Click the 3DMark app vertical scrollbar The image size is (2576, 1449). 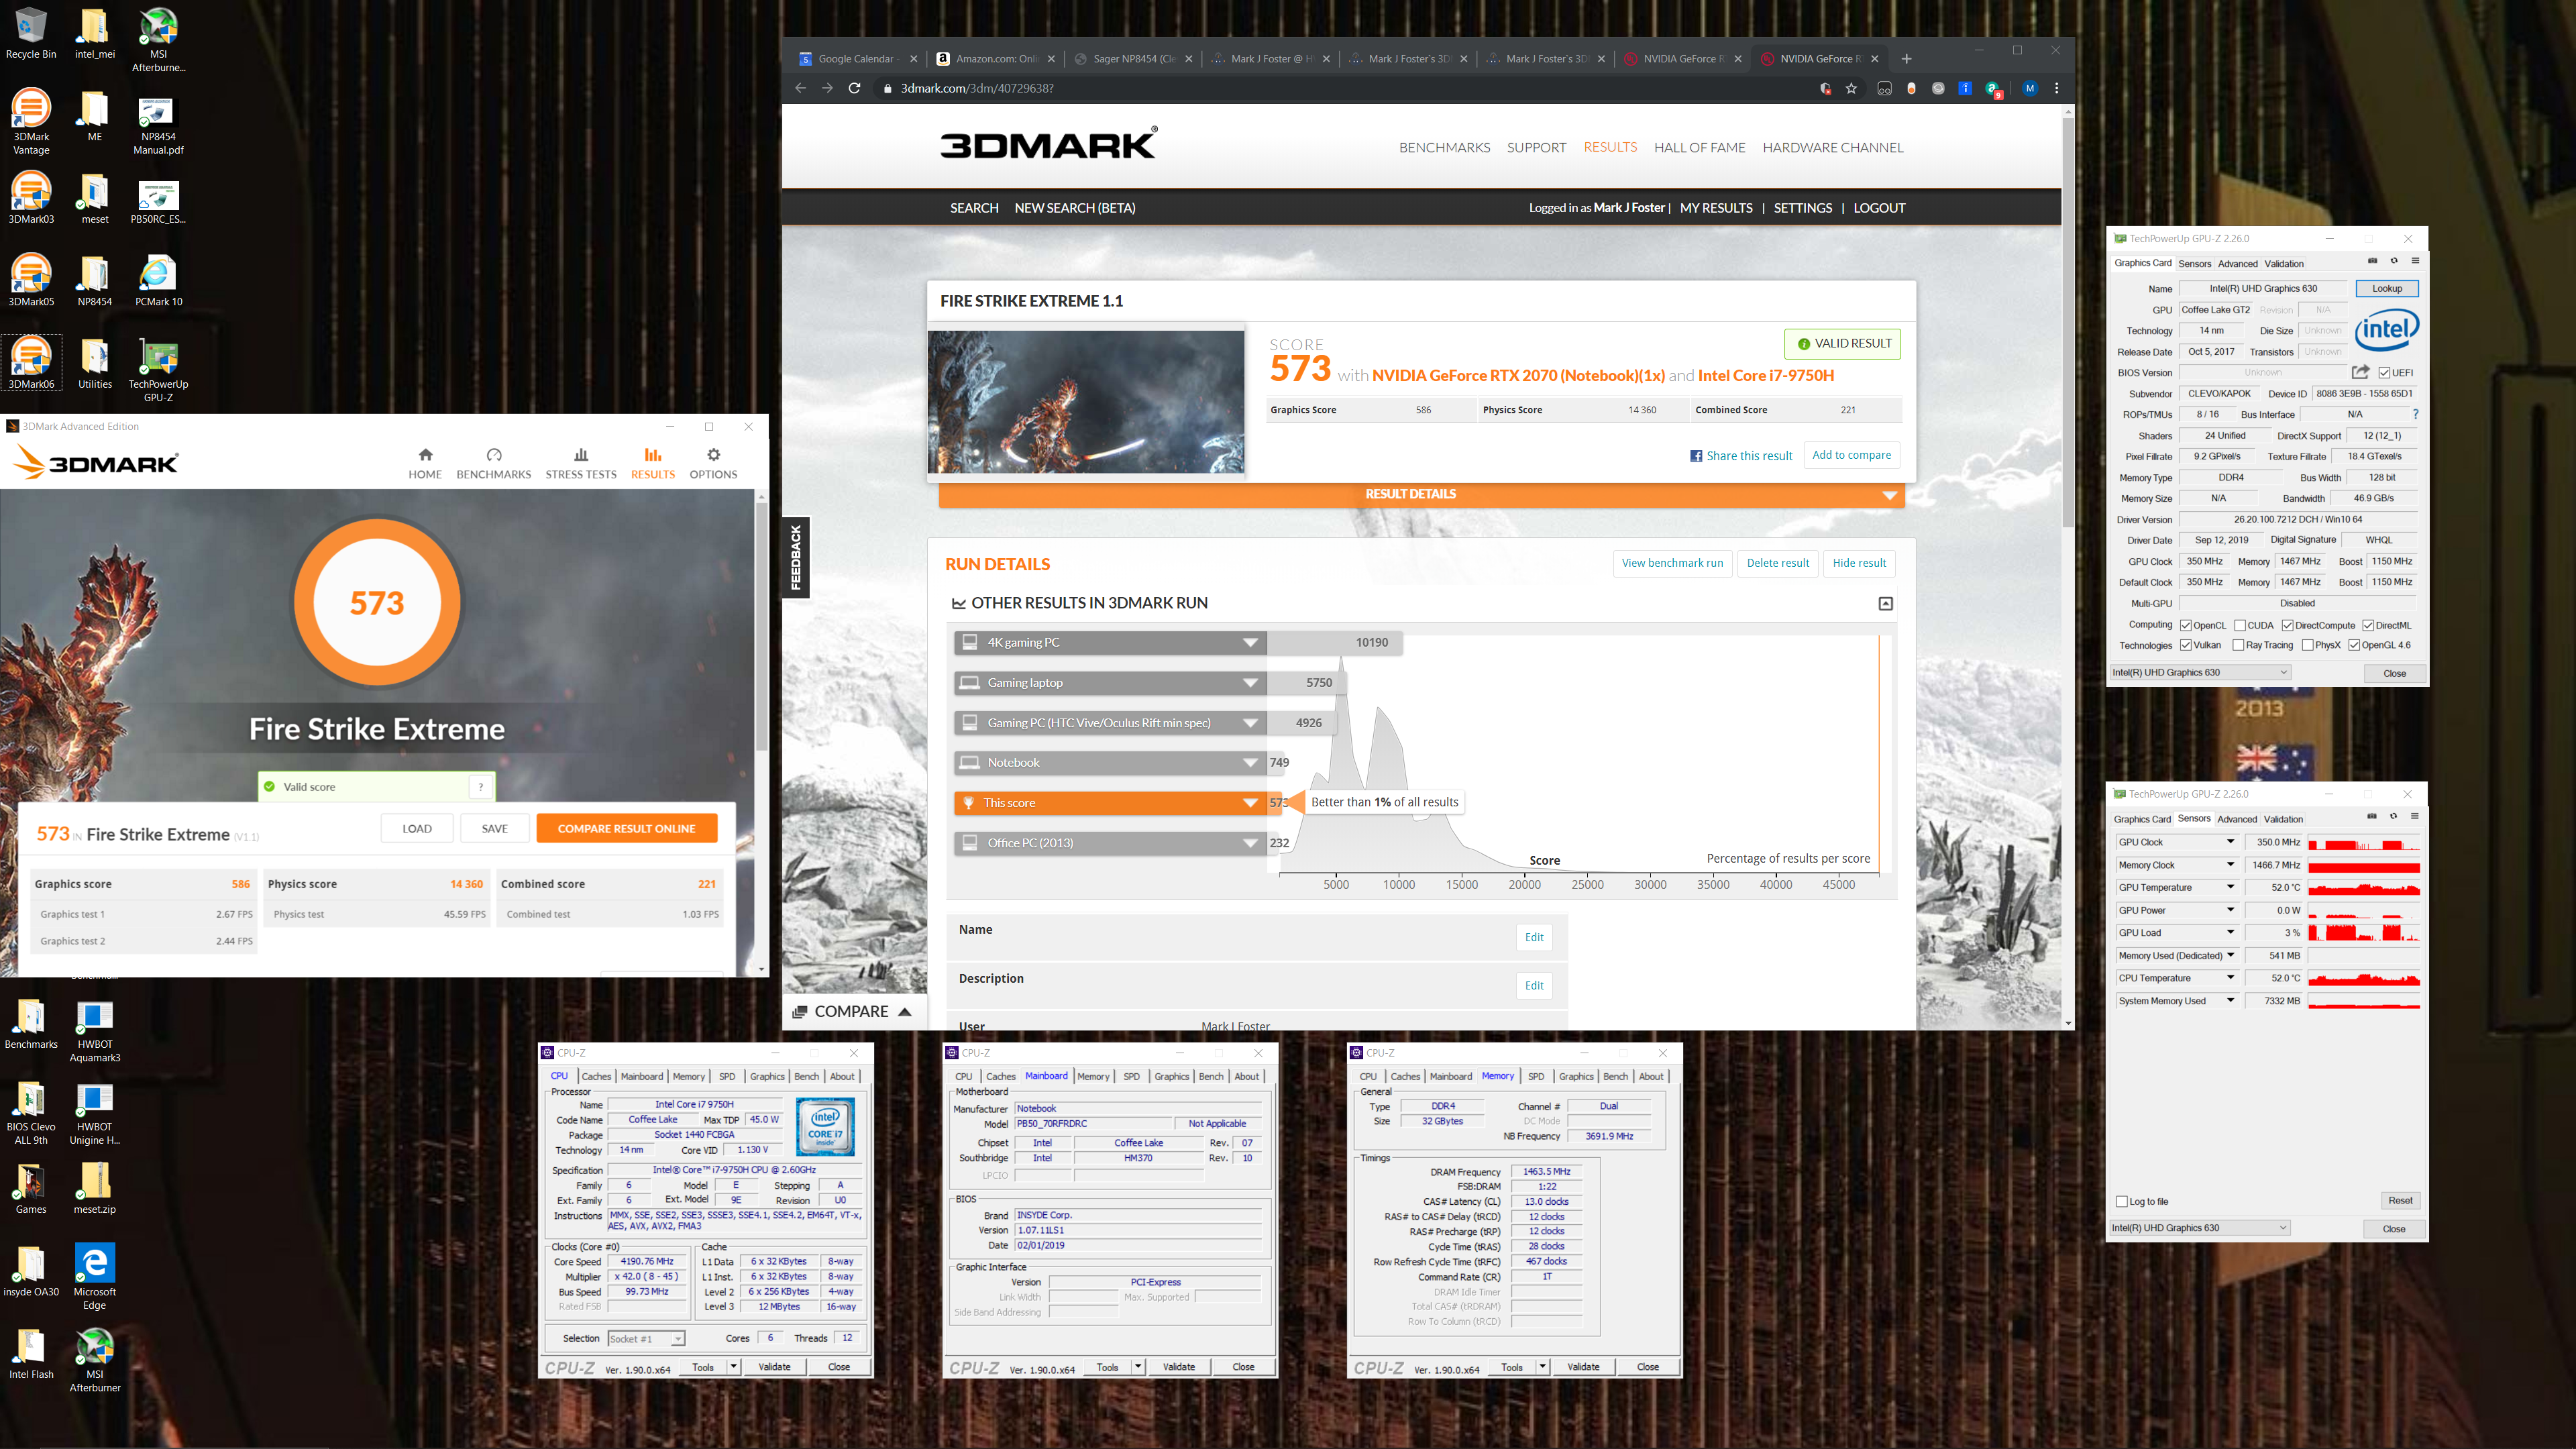[x=761, y=627]
